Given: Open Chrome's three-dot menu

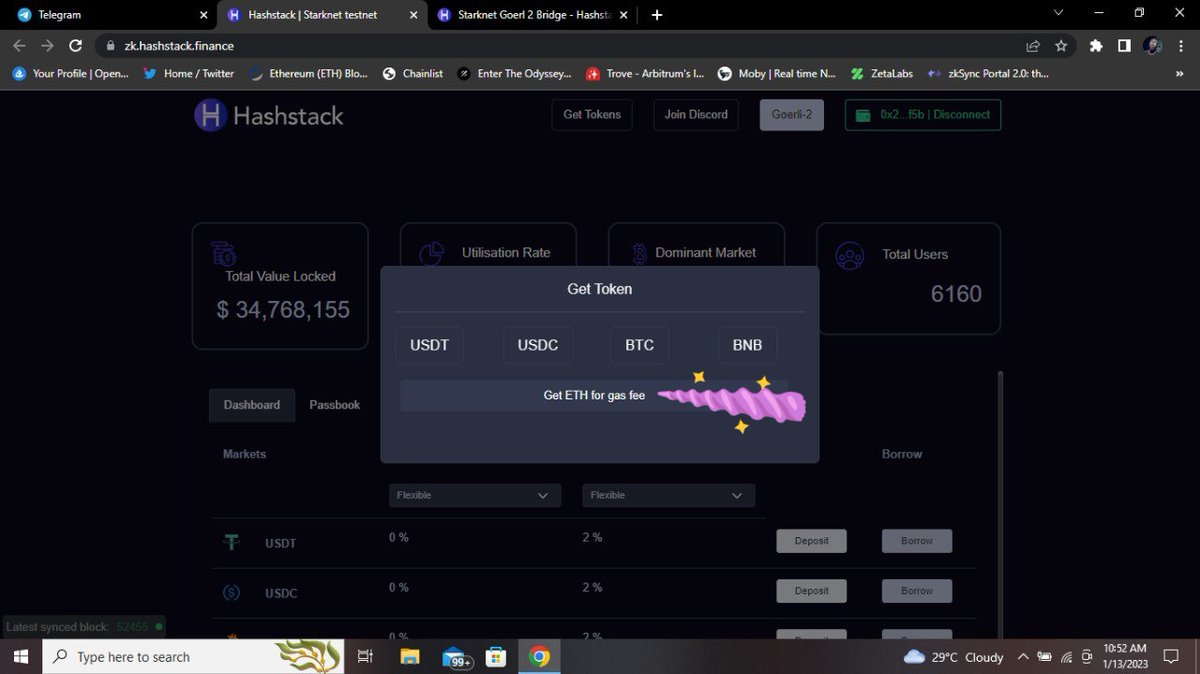Looking at the screenshot, I should point(1181,46).
